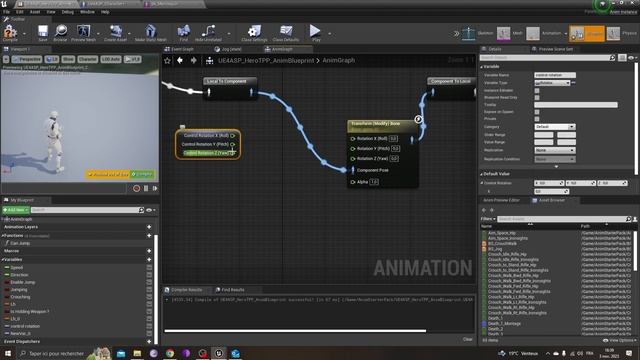
Task: Toggle the eye icon beside the Jumping variable
Action: 149,290
